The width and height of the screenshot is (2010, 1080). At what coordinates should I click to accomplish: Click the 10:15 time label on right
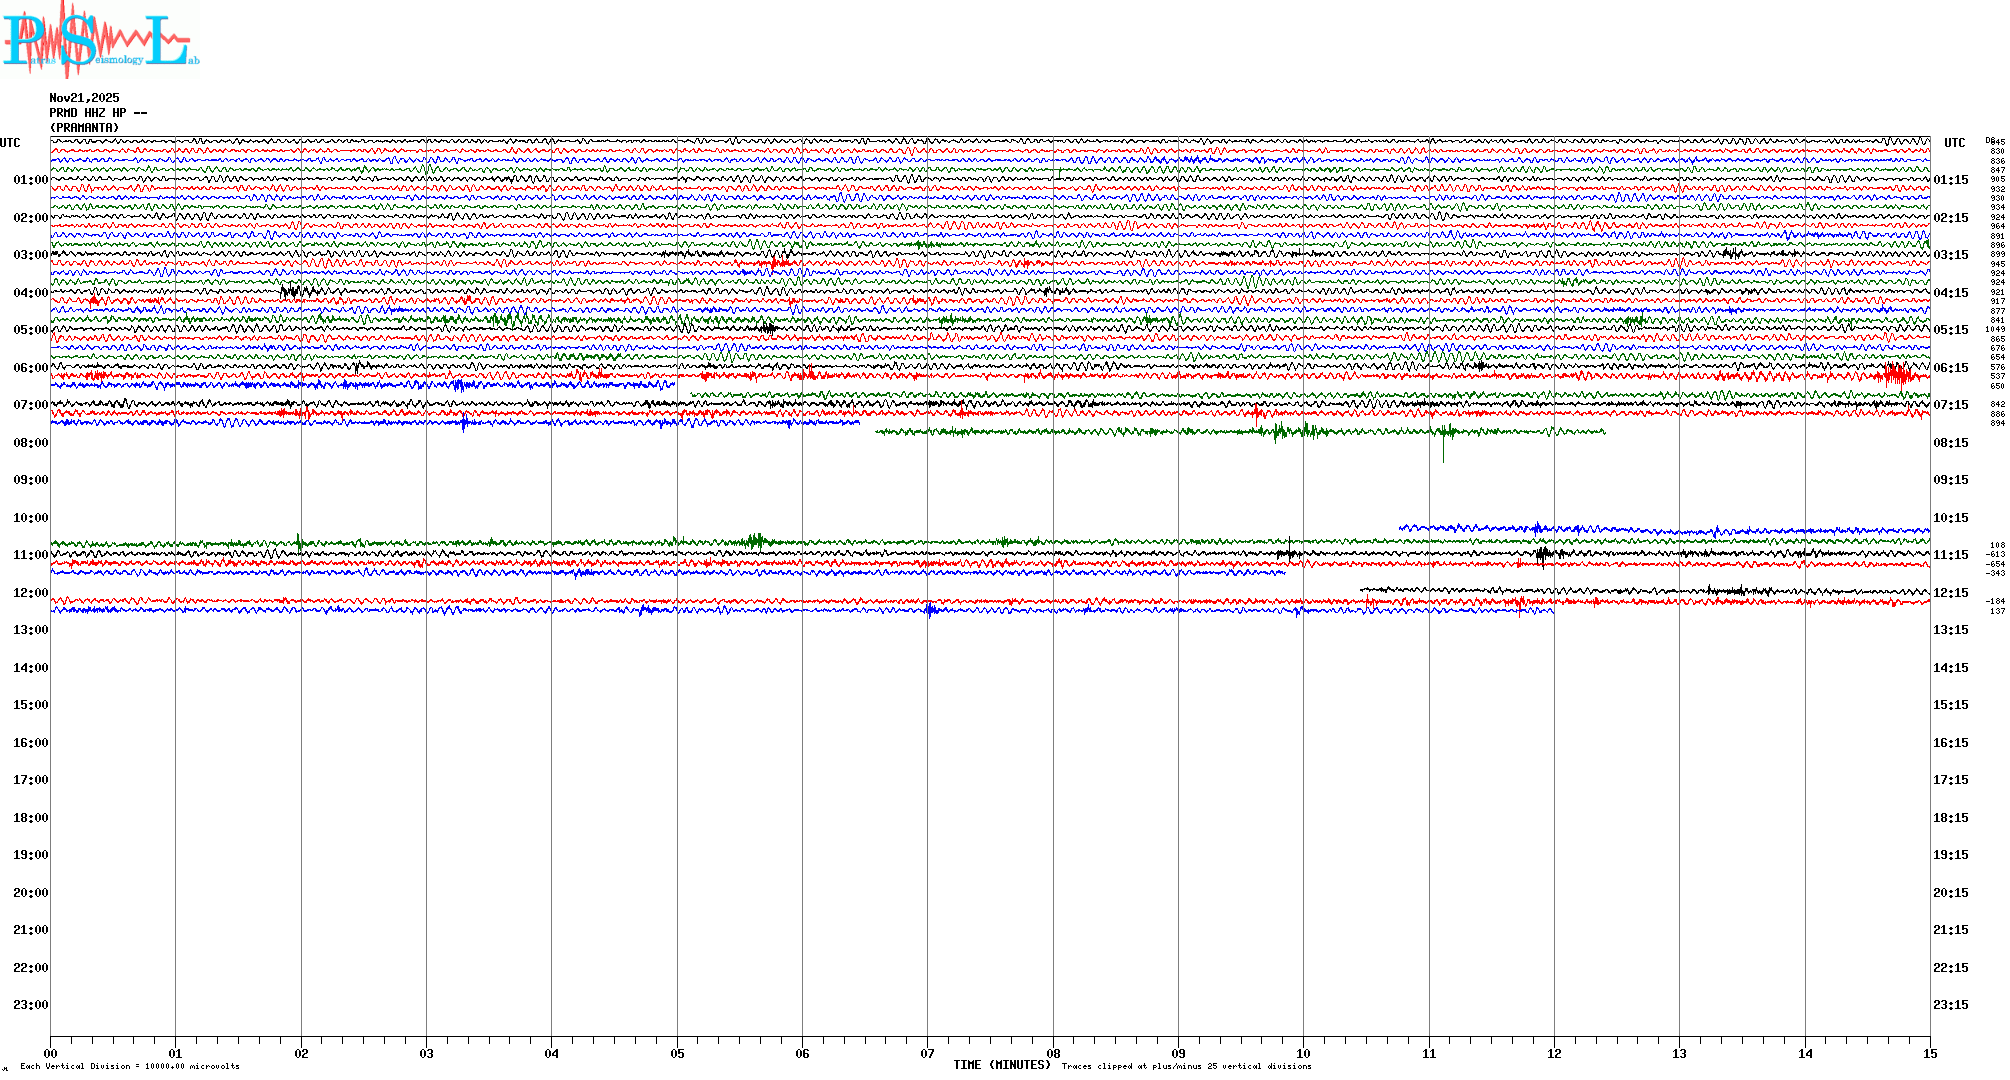pos(1950,518)
